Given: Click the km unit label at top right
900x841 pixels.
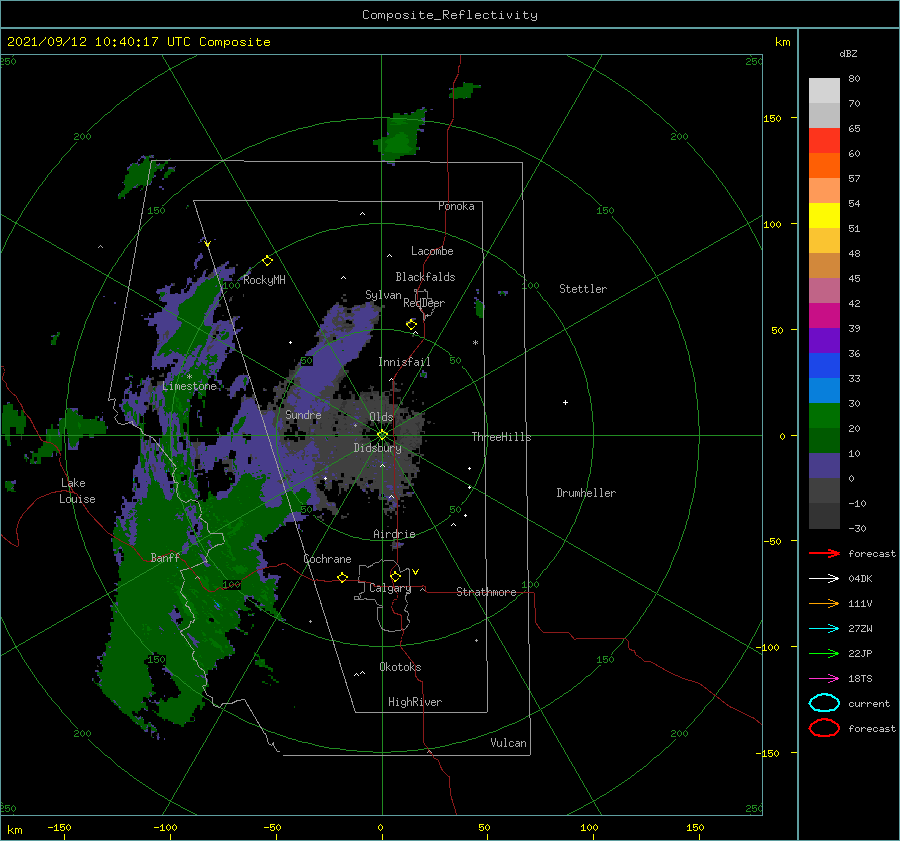Looking at the screenshot, I should 782,42.
